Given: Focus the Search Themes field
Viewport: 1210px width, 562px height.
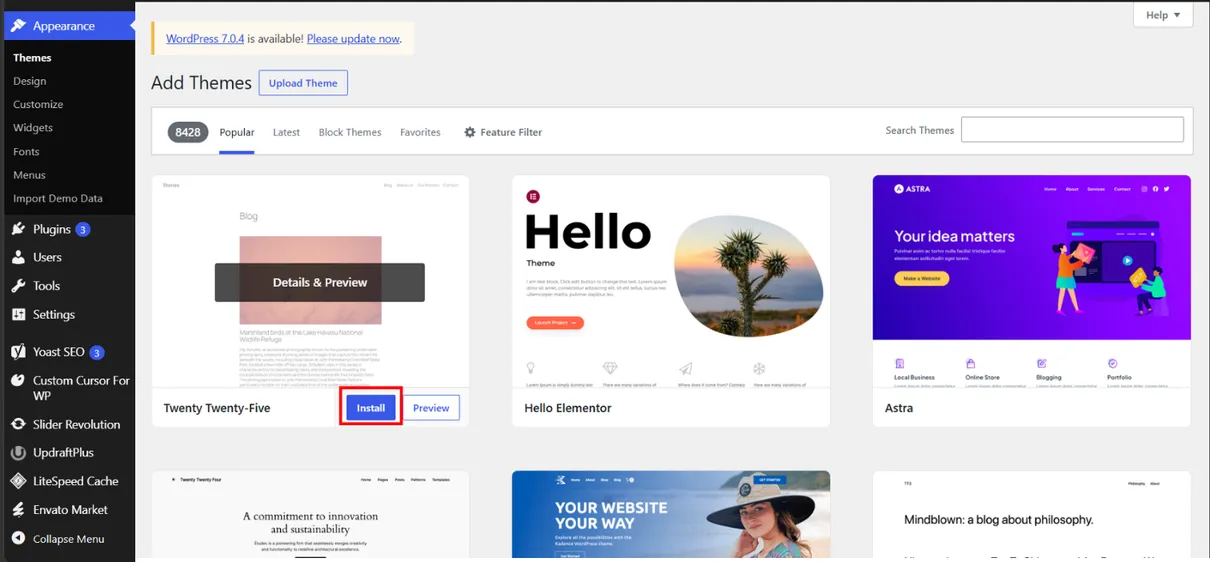Looking at the screenshot, I should [1072, 129].
